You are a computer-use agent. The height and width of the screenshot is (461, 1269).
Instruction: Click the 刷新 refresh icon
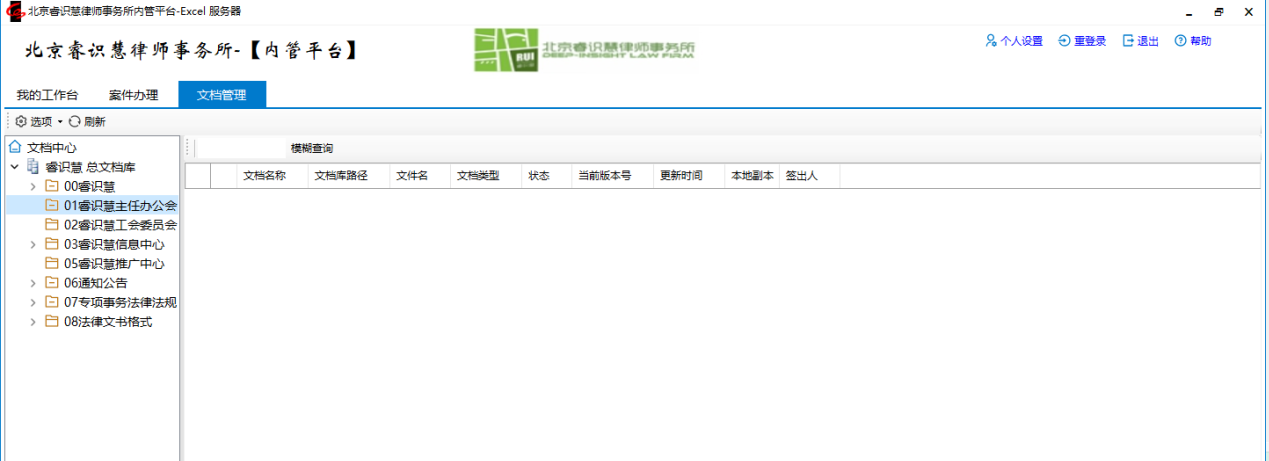[74, 122]
